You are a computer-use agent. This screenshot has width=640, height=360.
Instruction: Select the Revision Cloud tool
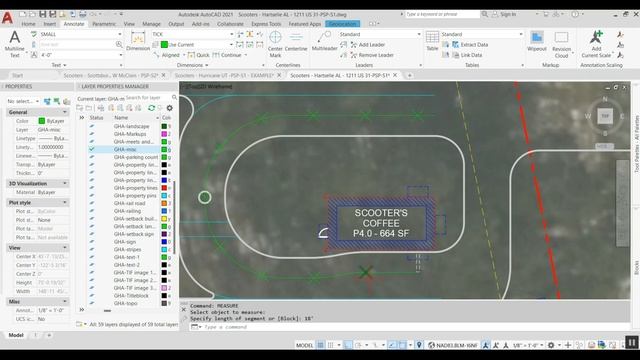click(x=561, y=44)
